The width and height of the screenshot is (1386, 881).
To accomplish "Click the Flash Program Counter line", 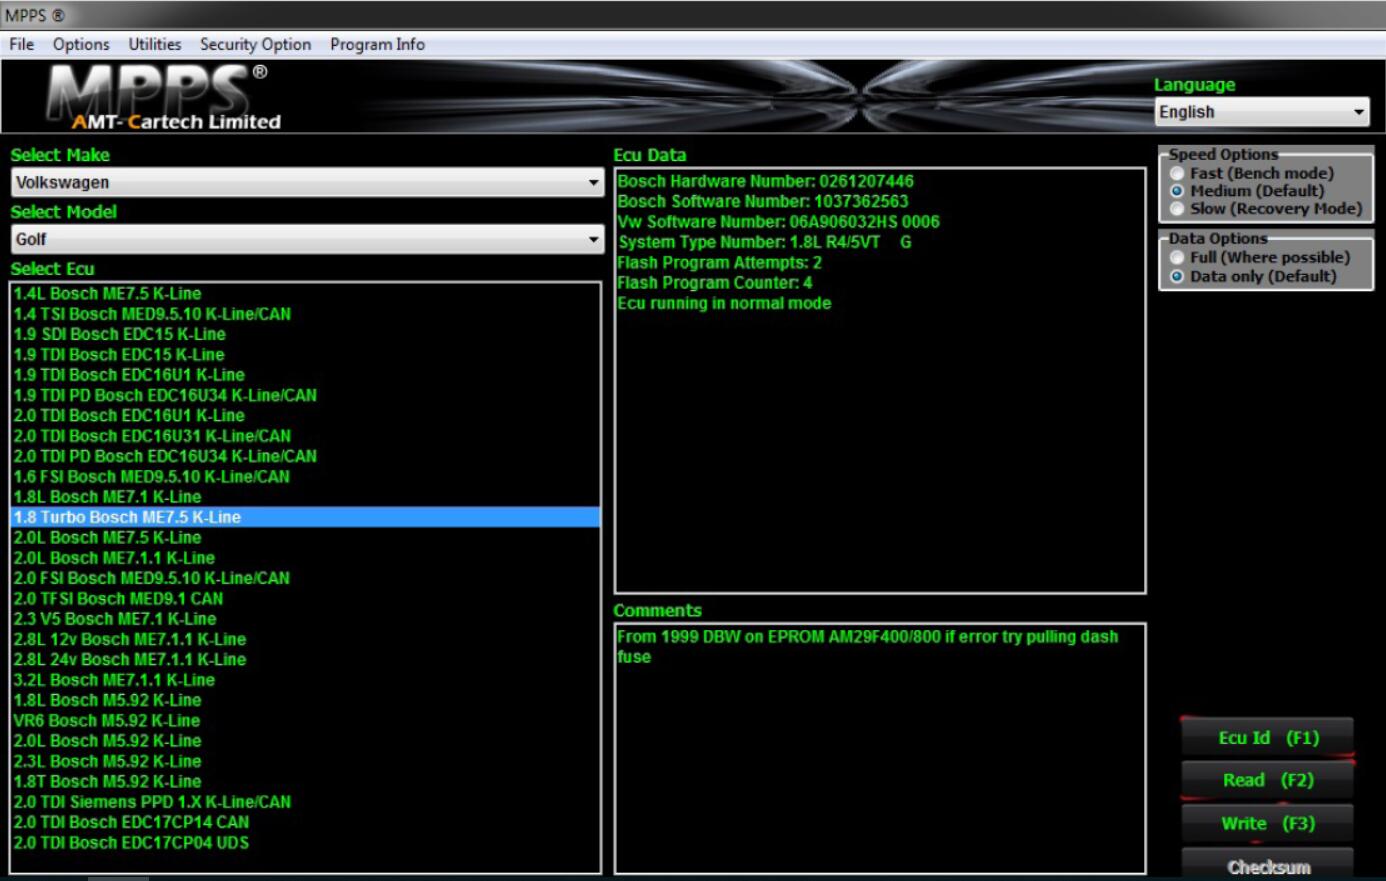I will pyautogui.click(x=714, y=283).
